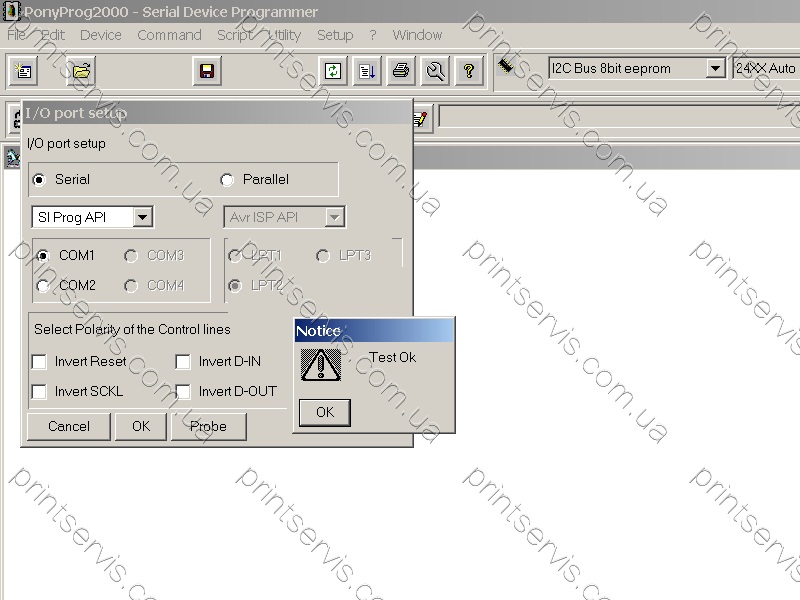The height and width of the screenshot is (600, 800).
Task: Click the edit note pencil icon
Action: (421, 119)
